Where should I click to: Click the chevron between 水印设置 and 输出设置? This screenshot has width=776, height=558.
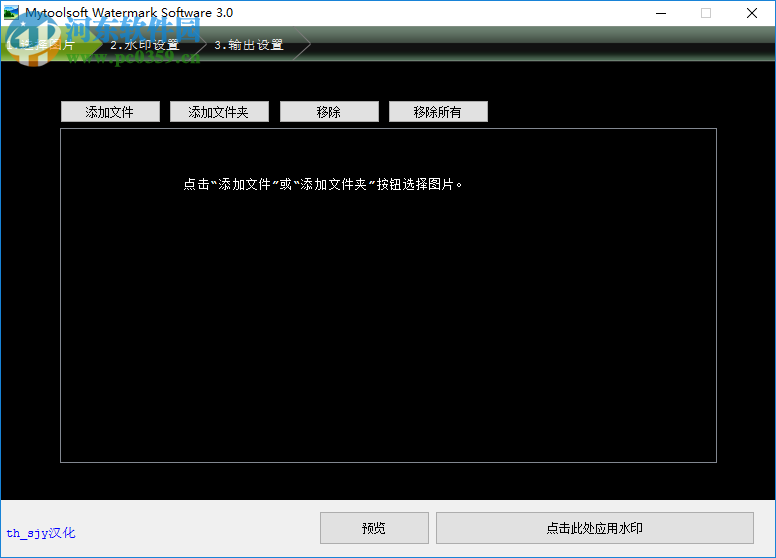(199, 44)
